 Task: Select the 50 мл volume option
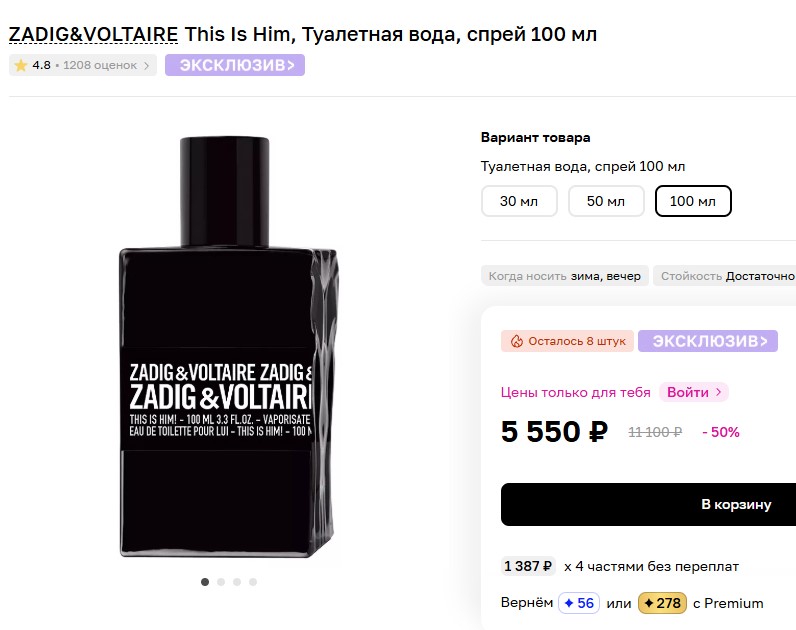click(606, 201)
